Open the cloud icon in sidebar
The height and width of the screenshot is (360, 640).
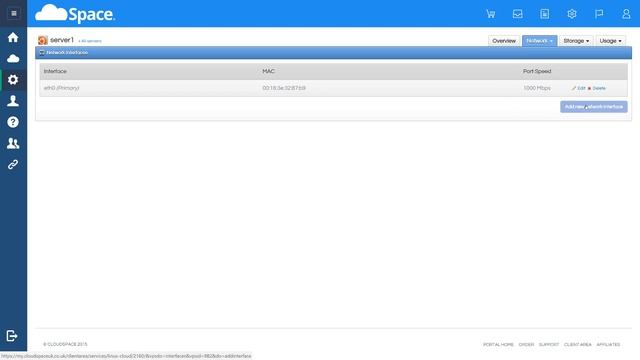[13, 59]
